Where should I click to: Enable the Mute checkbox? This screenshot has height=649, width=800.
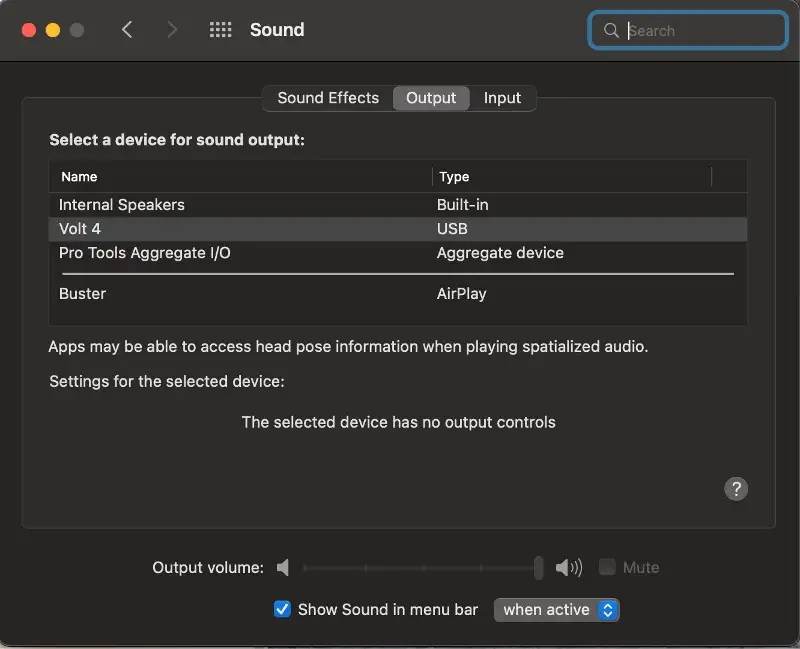[x=607, y=567]
